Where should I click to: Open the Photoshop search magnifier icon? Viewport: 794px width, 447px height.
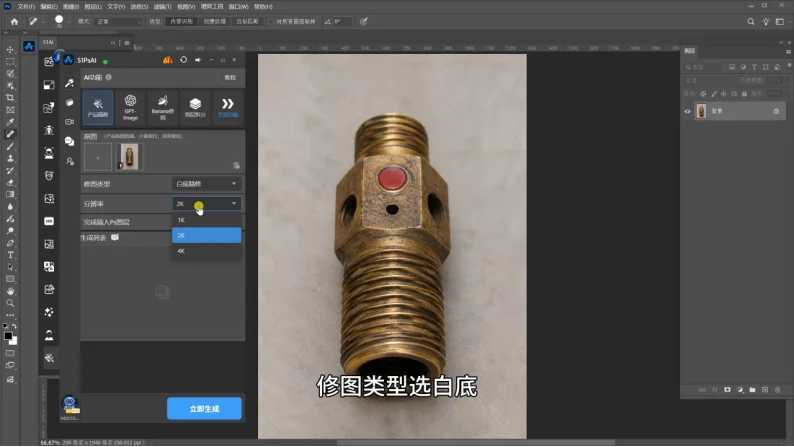(751, 22)
